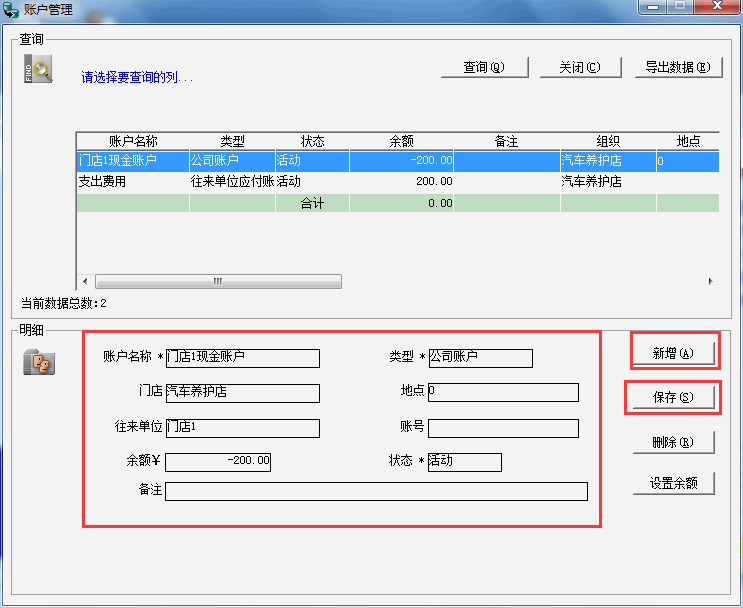
Task: Click the 备注 column header
Action: pos(507,141)
